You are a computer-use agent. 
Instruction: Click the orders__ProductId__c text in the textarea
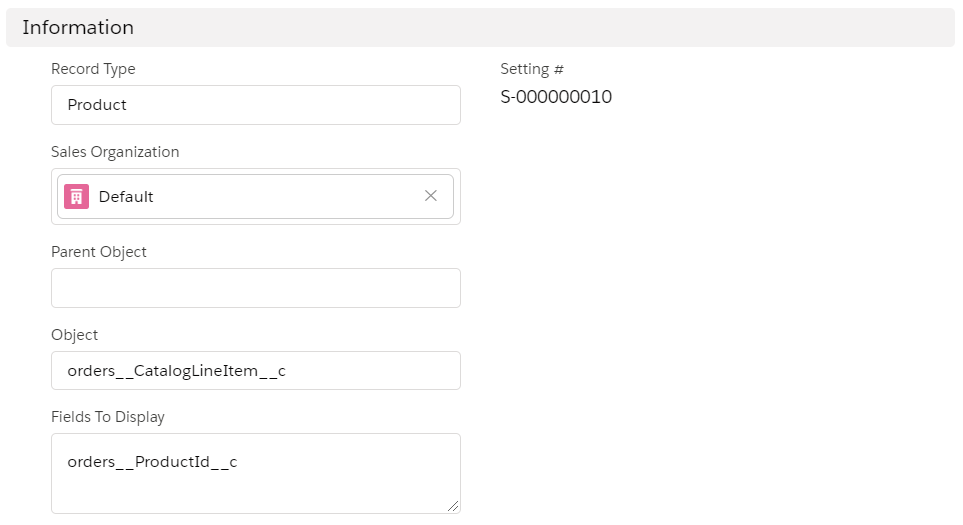point(152,462)
